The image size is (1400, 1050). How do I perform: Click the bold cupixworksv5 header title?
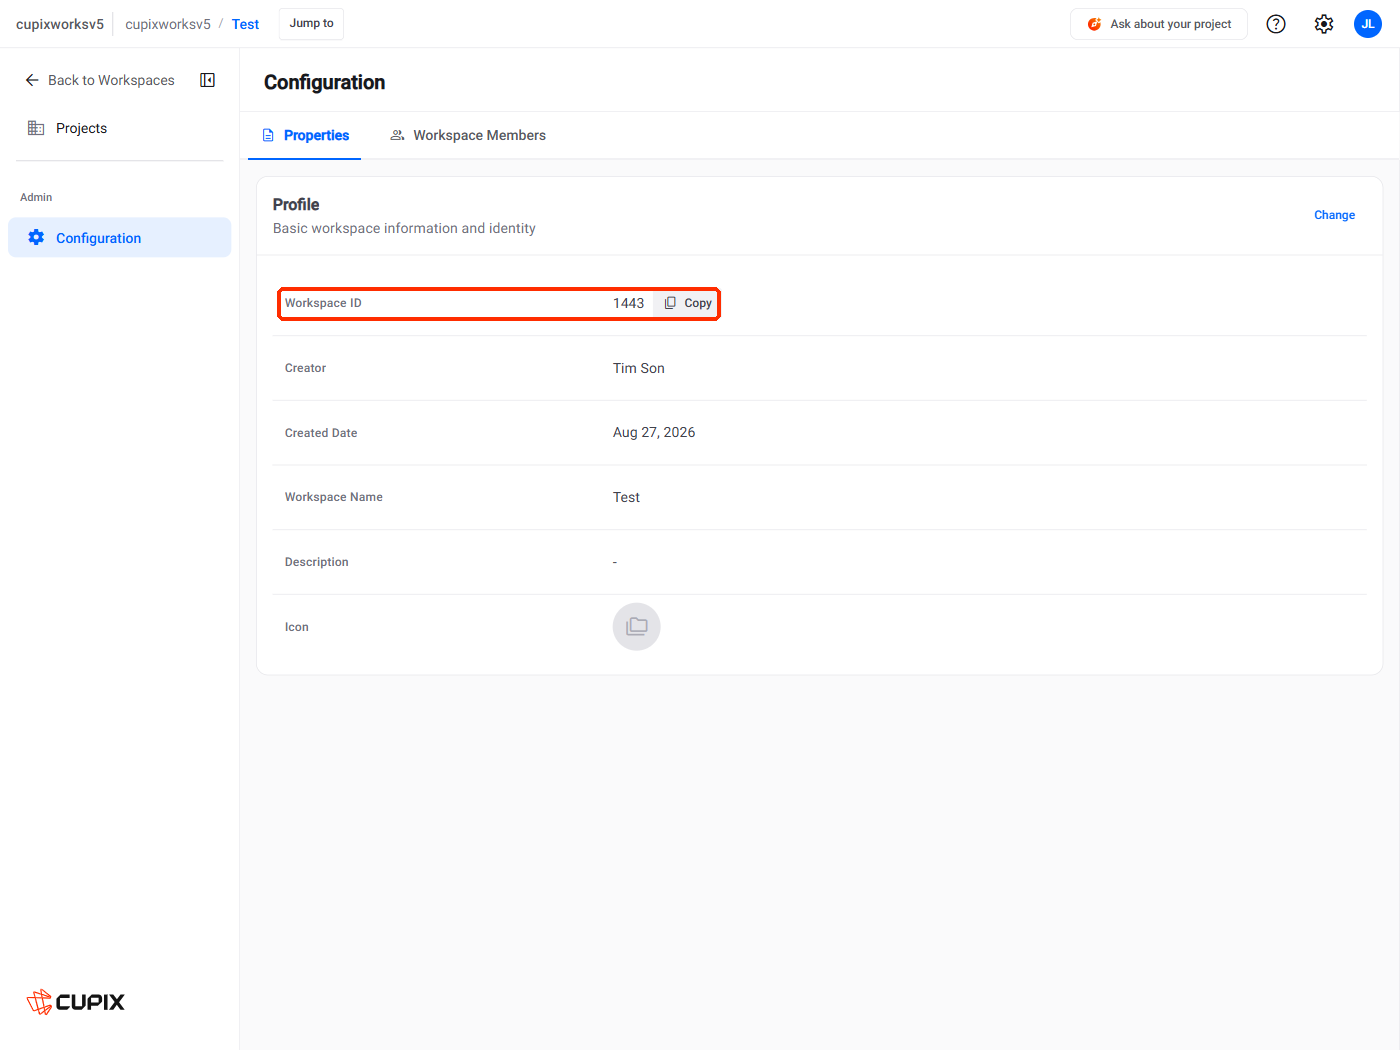click(x=60, y=24)
